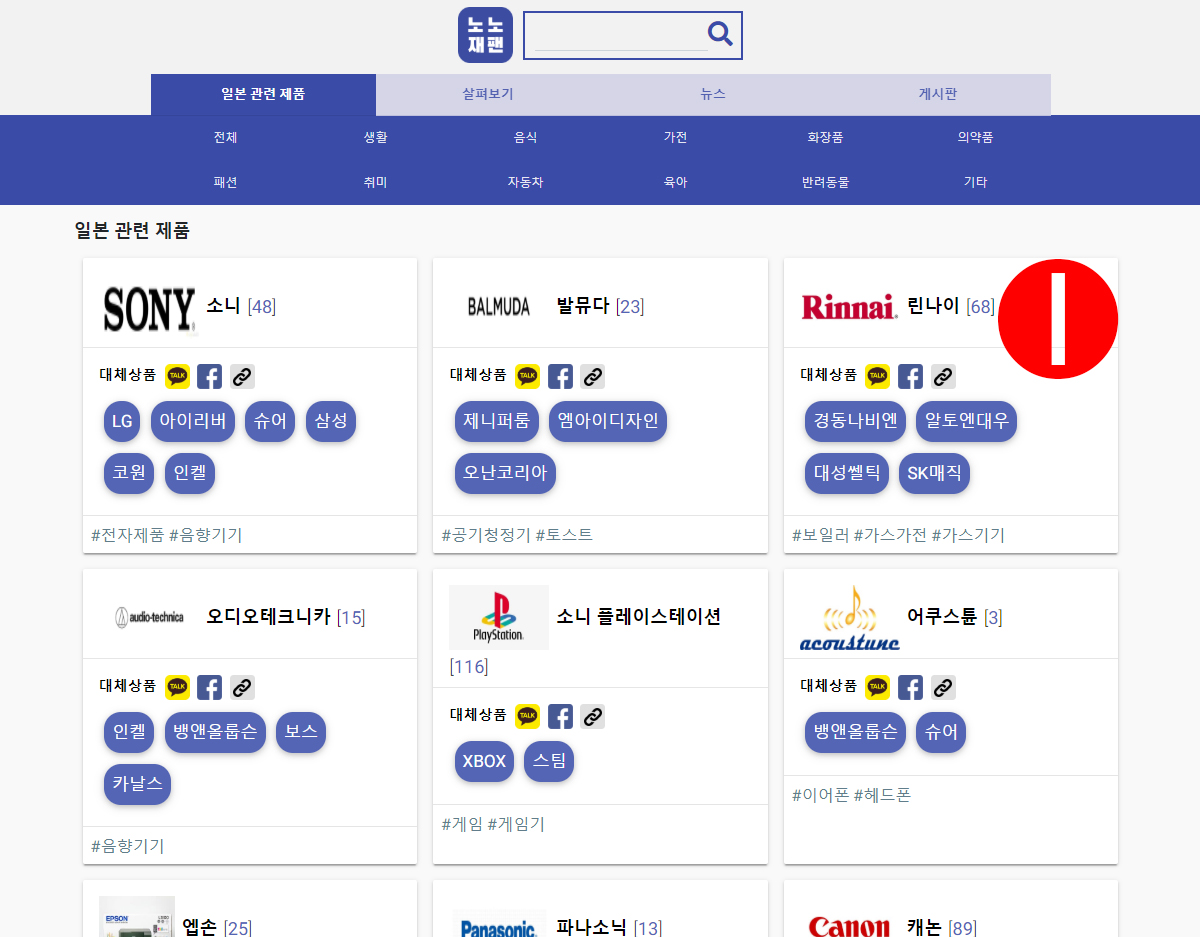Share Balmuda card on Facebook
1200x937 pixels.
pos(560,376)
